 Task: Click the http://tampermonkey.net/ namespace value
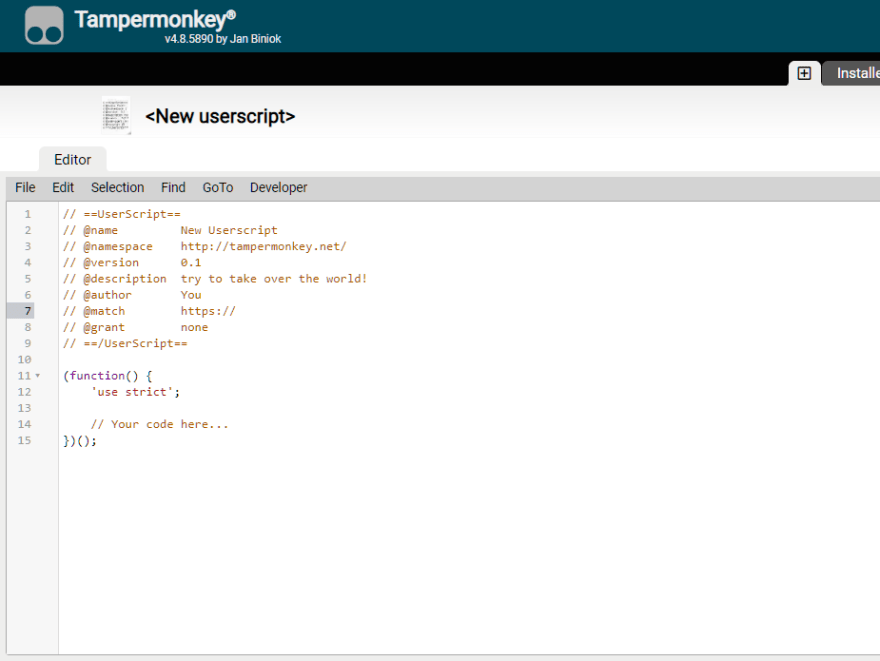pos(263,246)
